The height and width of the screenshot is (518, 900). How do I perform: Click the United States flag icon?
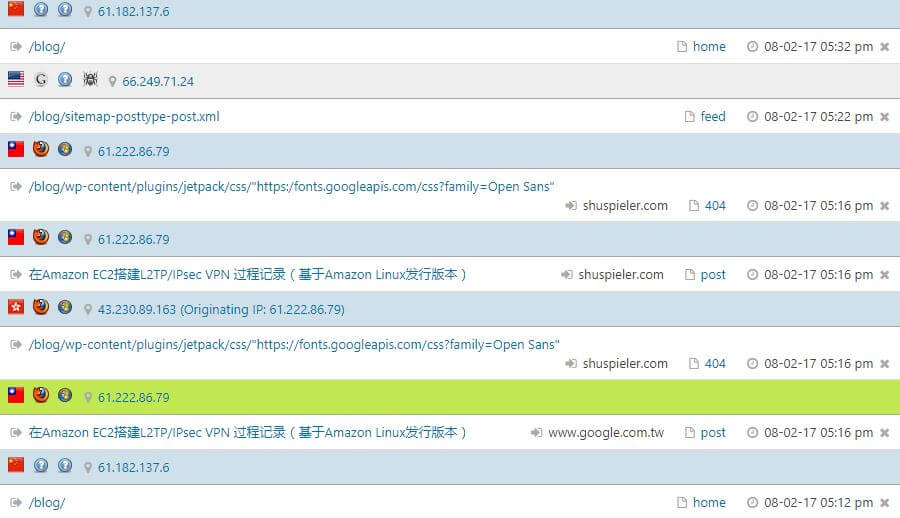click(x=16, y=80)
